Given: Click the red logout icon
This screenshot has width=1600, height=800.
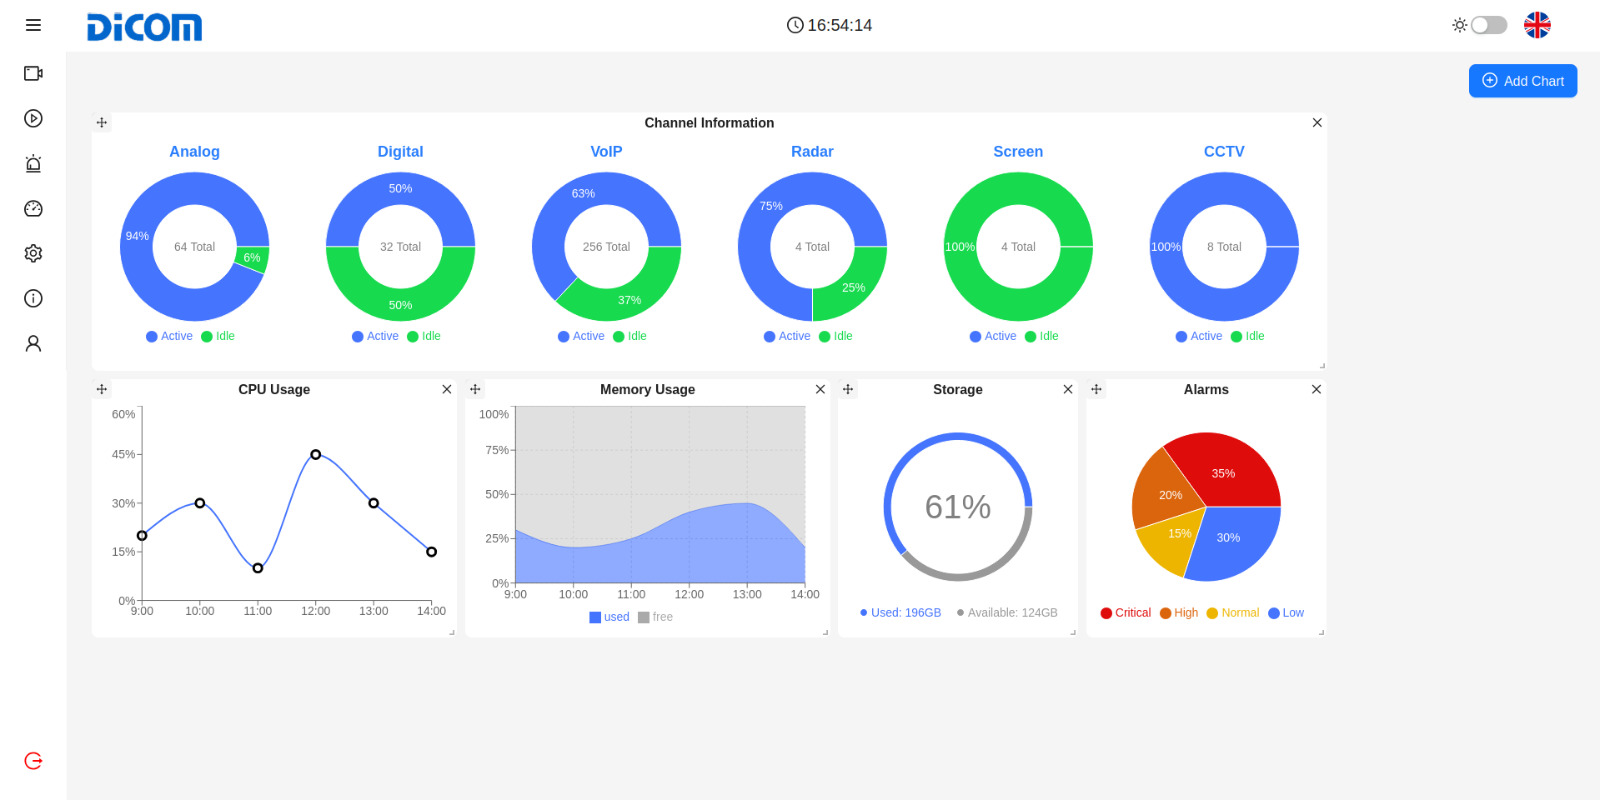Looking at the screenshot, I should coord(33,761).
